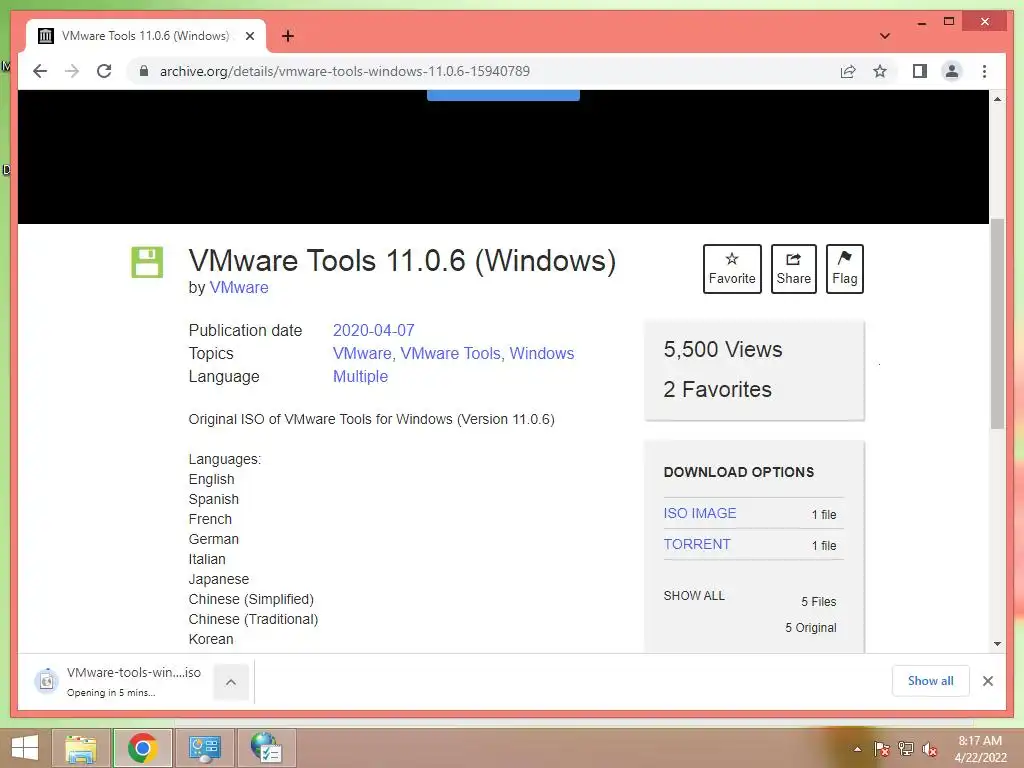Image resolution: width=1024 pixels, height=768 pixels.
Task: Click SHOW ALL download files
Action: (694, 596)
